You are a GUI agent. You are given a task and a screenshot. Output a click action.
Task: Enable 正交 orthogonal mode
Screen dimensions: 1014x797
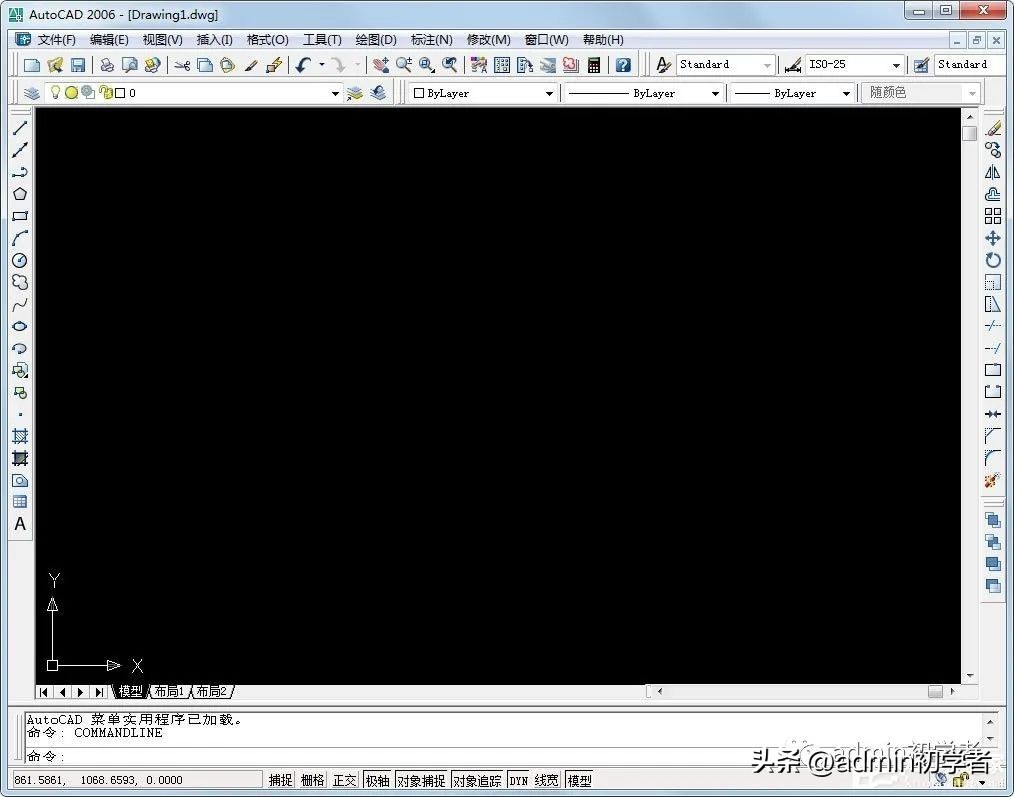[343, 780]
